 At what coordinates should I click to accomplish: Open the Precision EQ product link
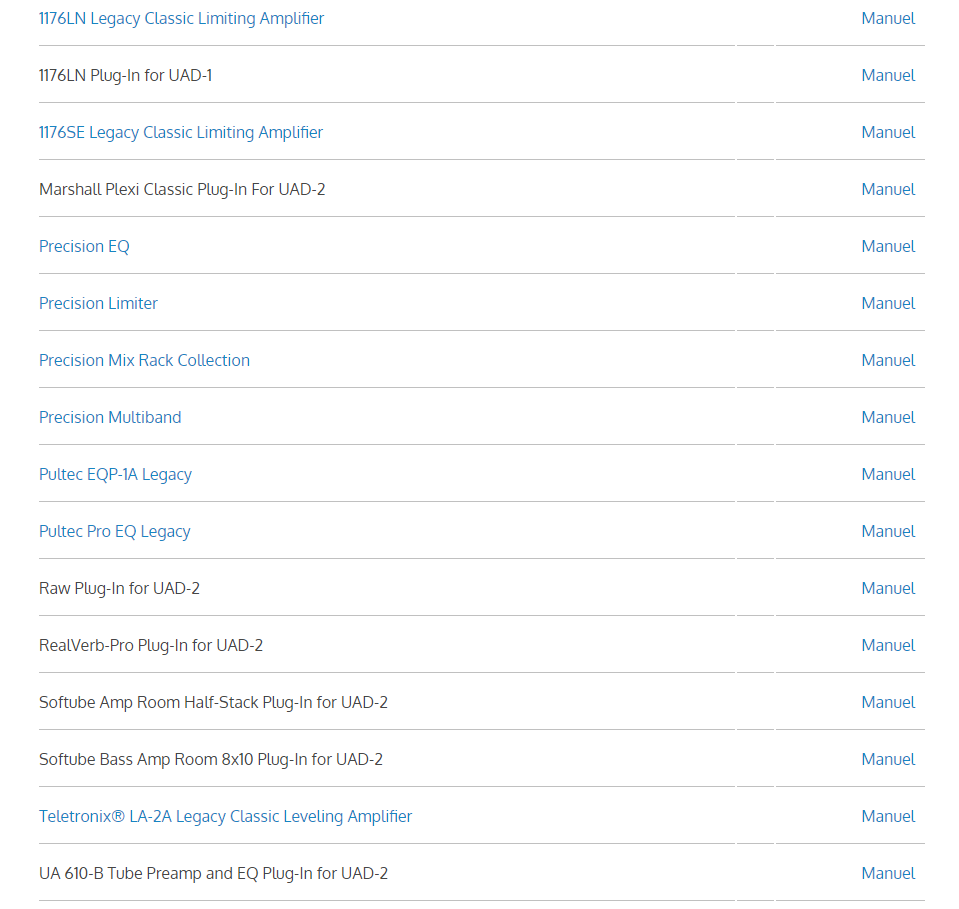84,247
